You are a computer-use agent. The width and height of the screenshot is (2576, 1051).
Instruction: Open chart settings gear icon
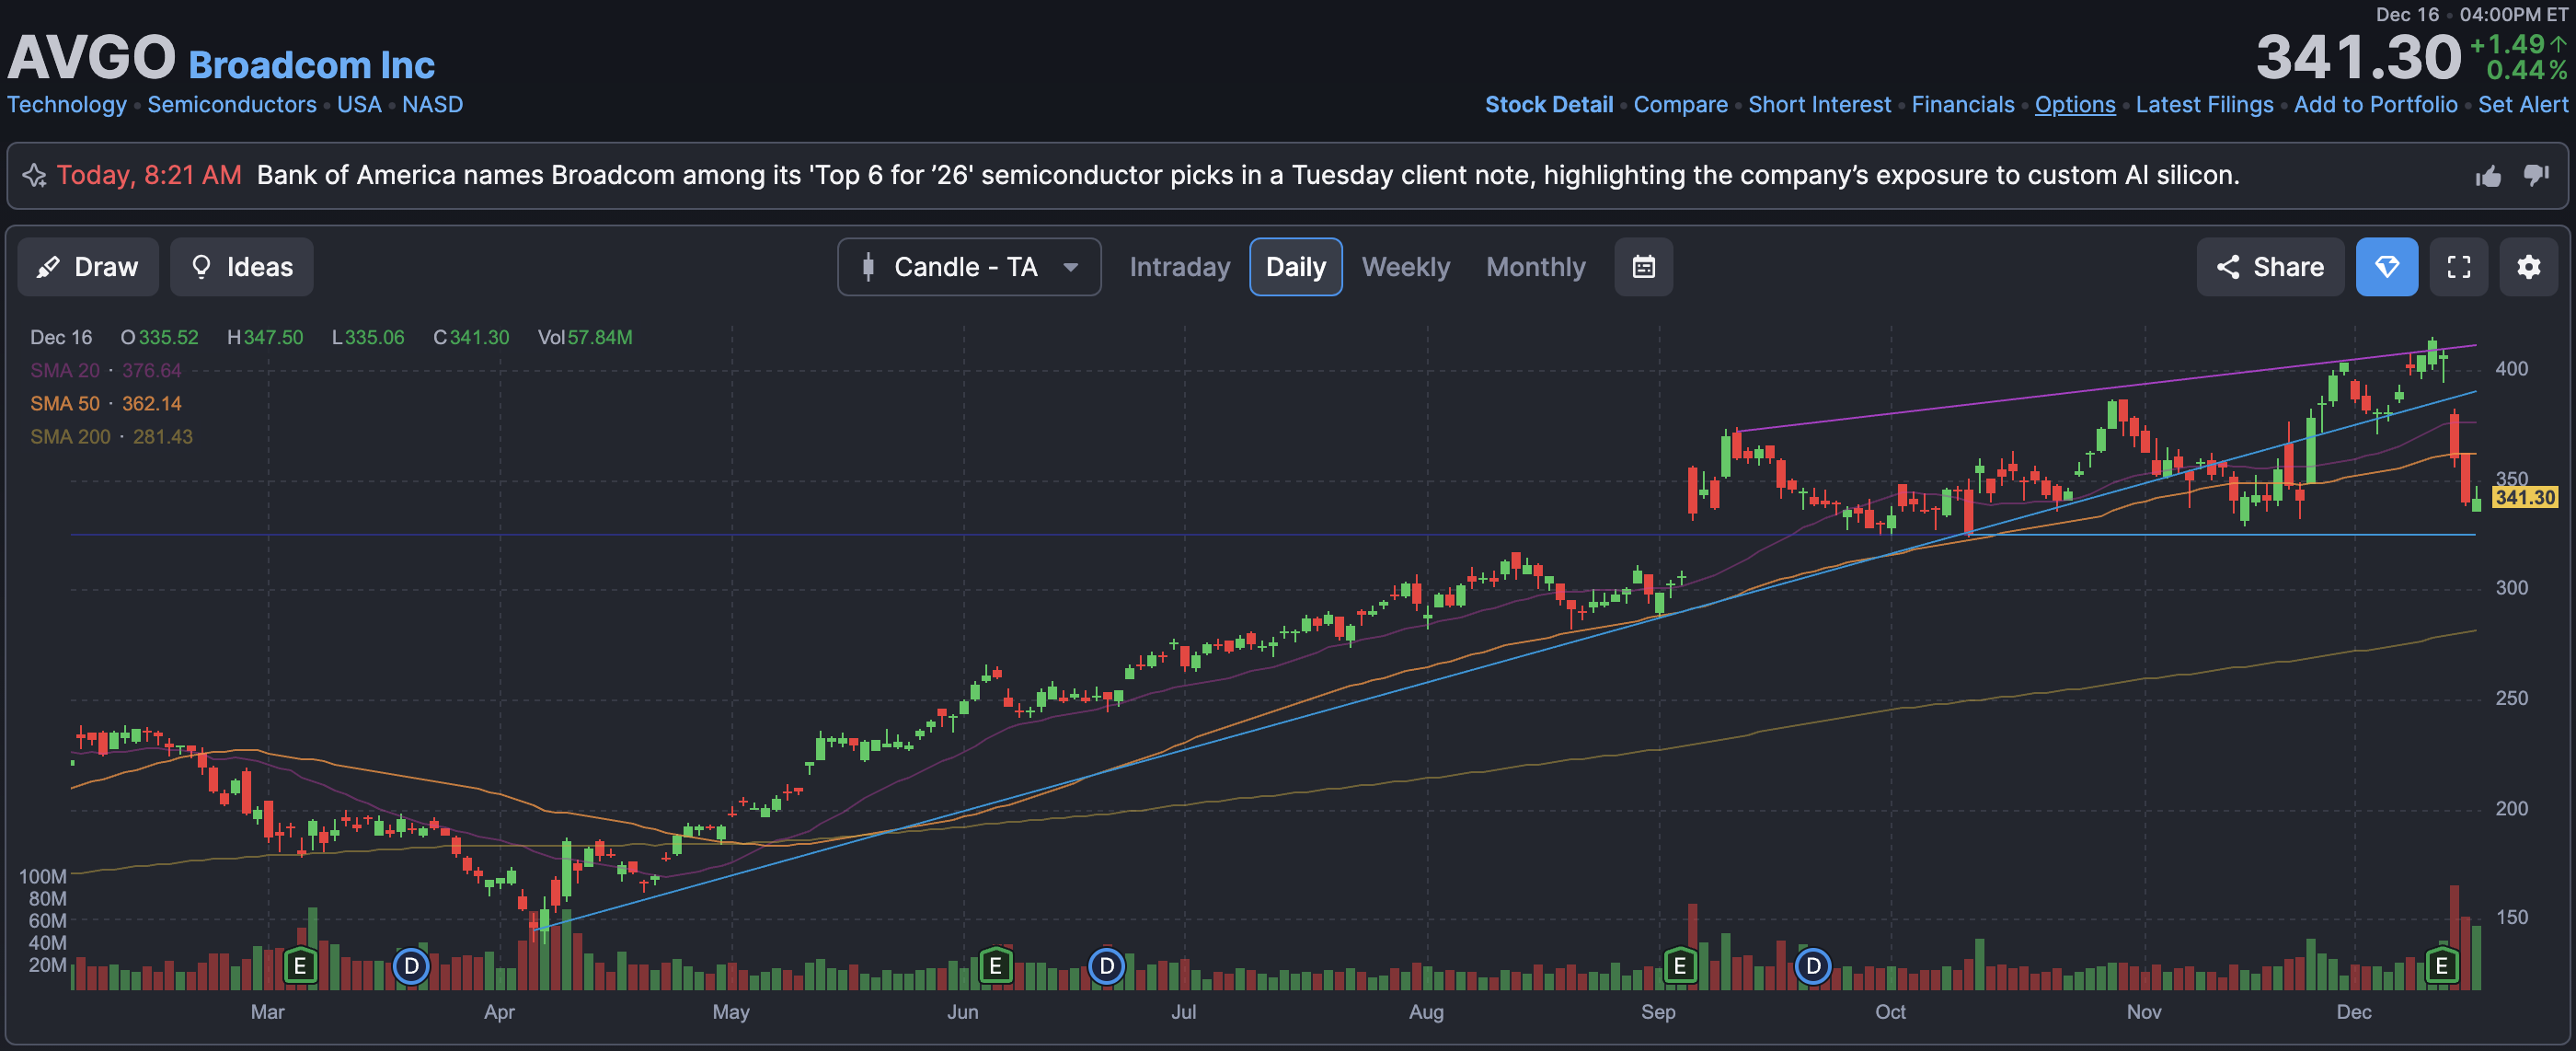click(2528, 267)
